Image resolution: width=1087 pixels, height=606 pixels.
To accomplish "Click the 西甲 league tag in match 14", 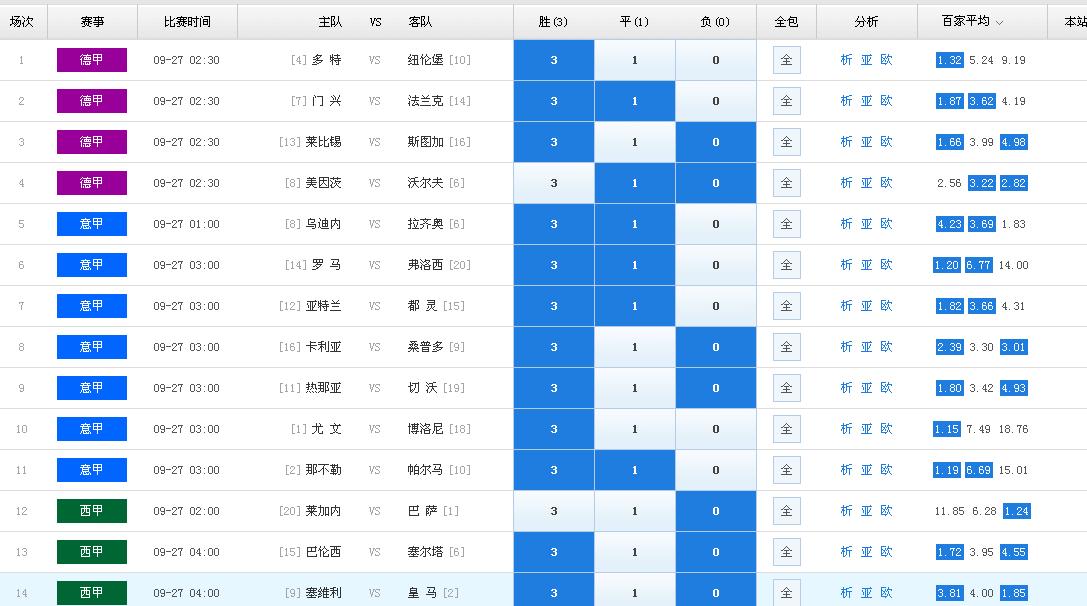I will click(x=92, y=593).
